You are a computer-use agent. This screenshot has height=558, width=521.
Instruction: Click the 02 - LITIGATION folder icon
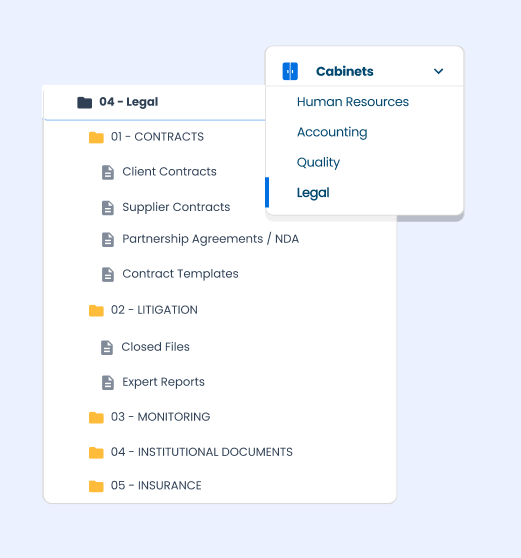96,310
